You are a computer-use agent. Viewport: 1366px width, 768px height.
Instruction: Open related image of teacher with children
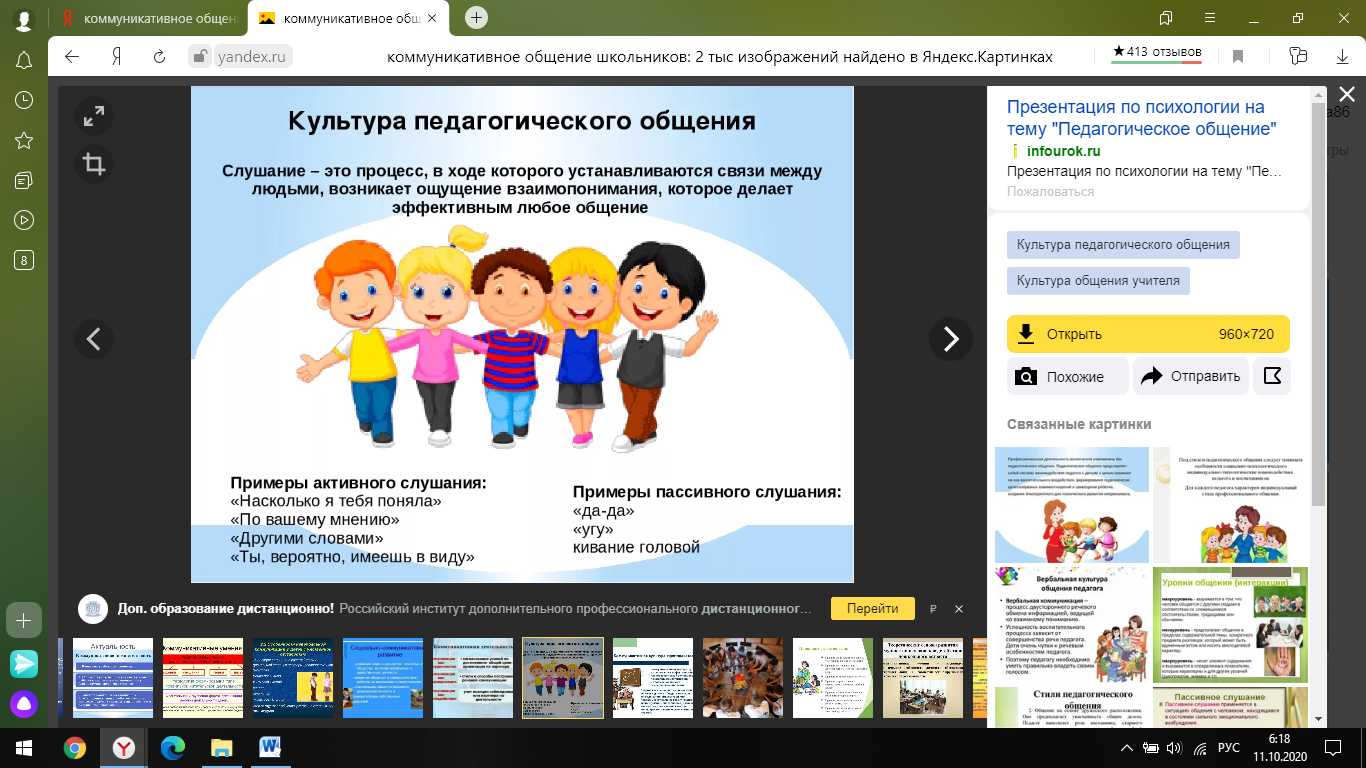click(x=1072, y=505)
